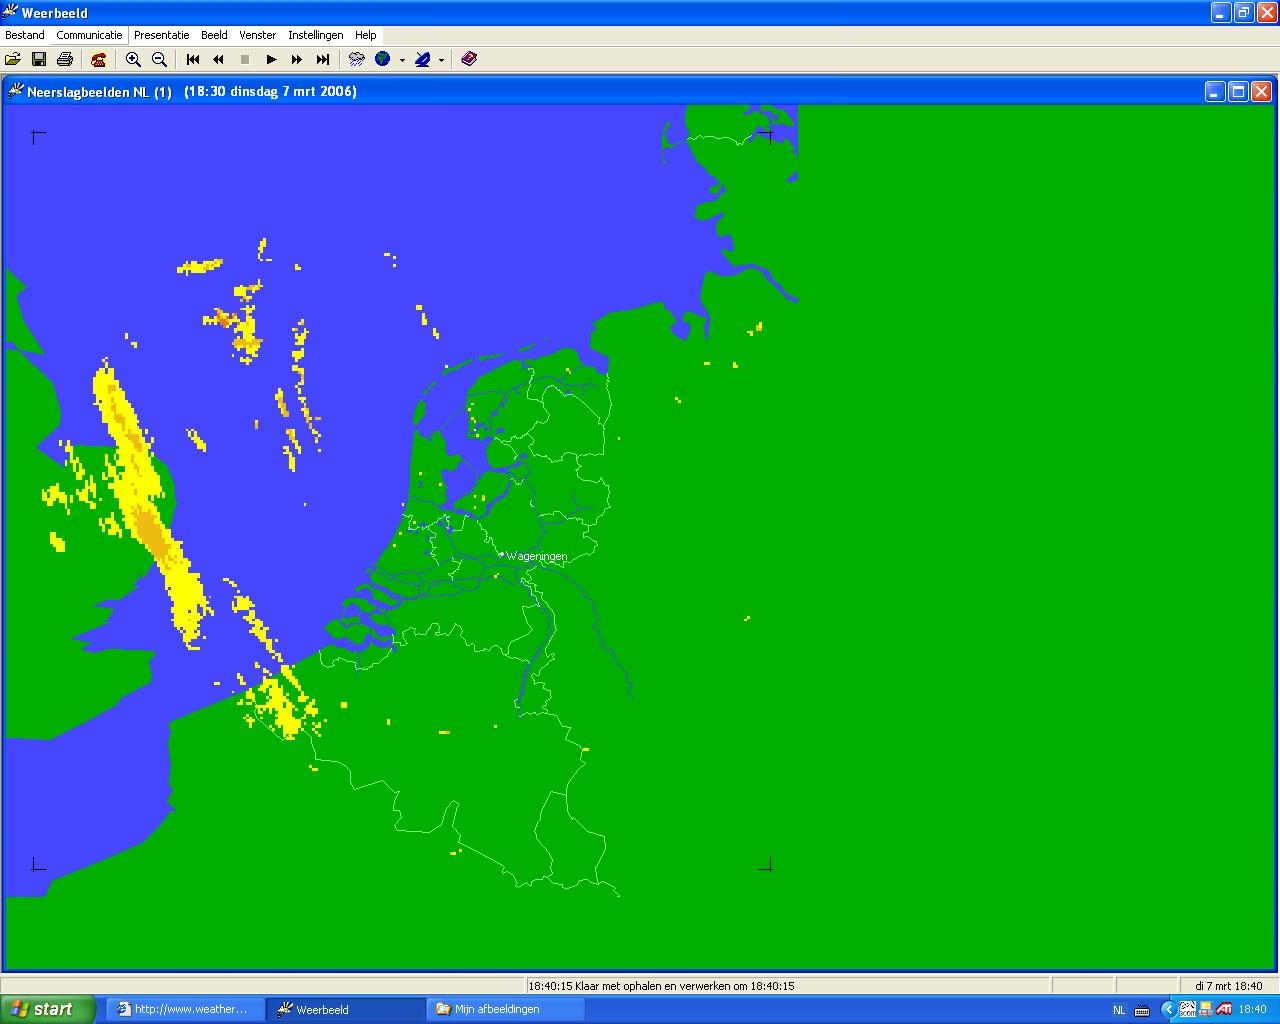1280x1024 pixels.
Task: Zoom in with the magnifier plus icon
Action: click(x=133, y=60)
